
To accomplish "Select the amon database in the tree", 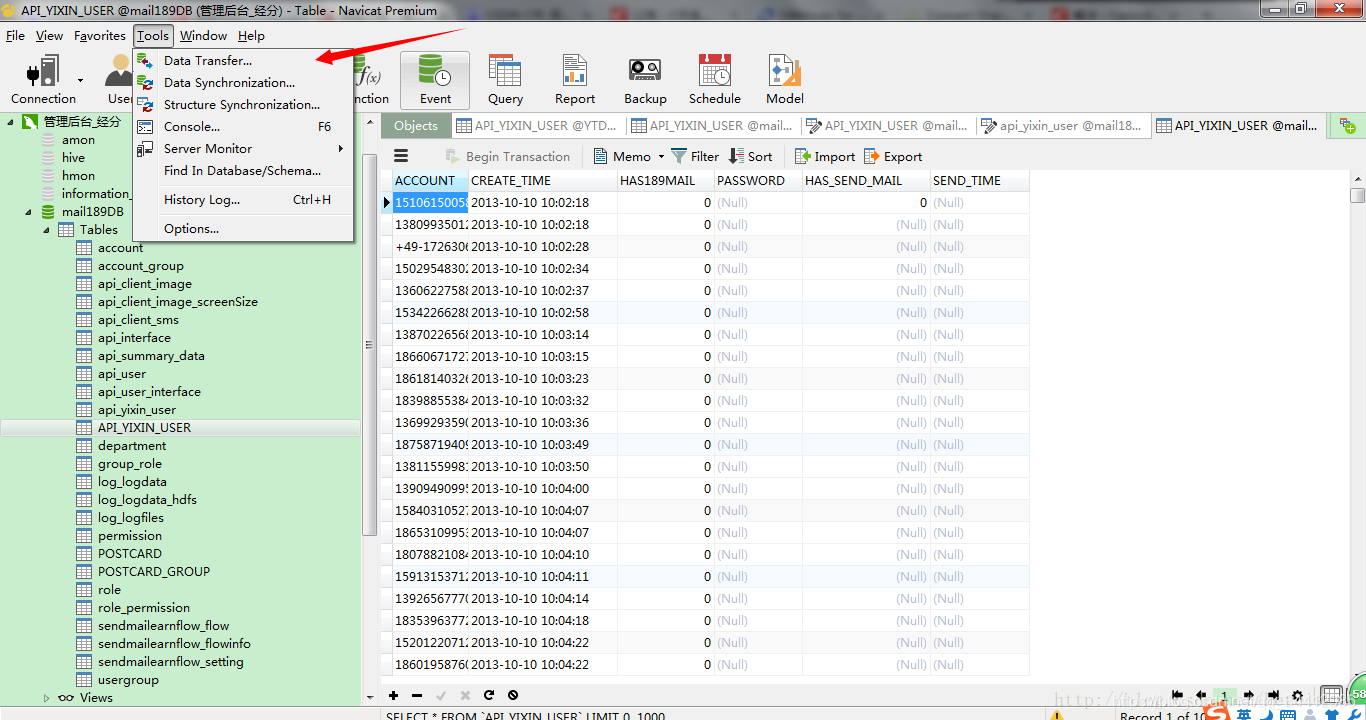I will [78, 140].
